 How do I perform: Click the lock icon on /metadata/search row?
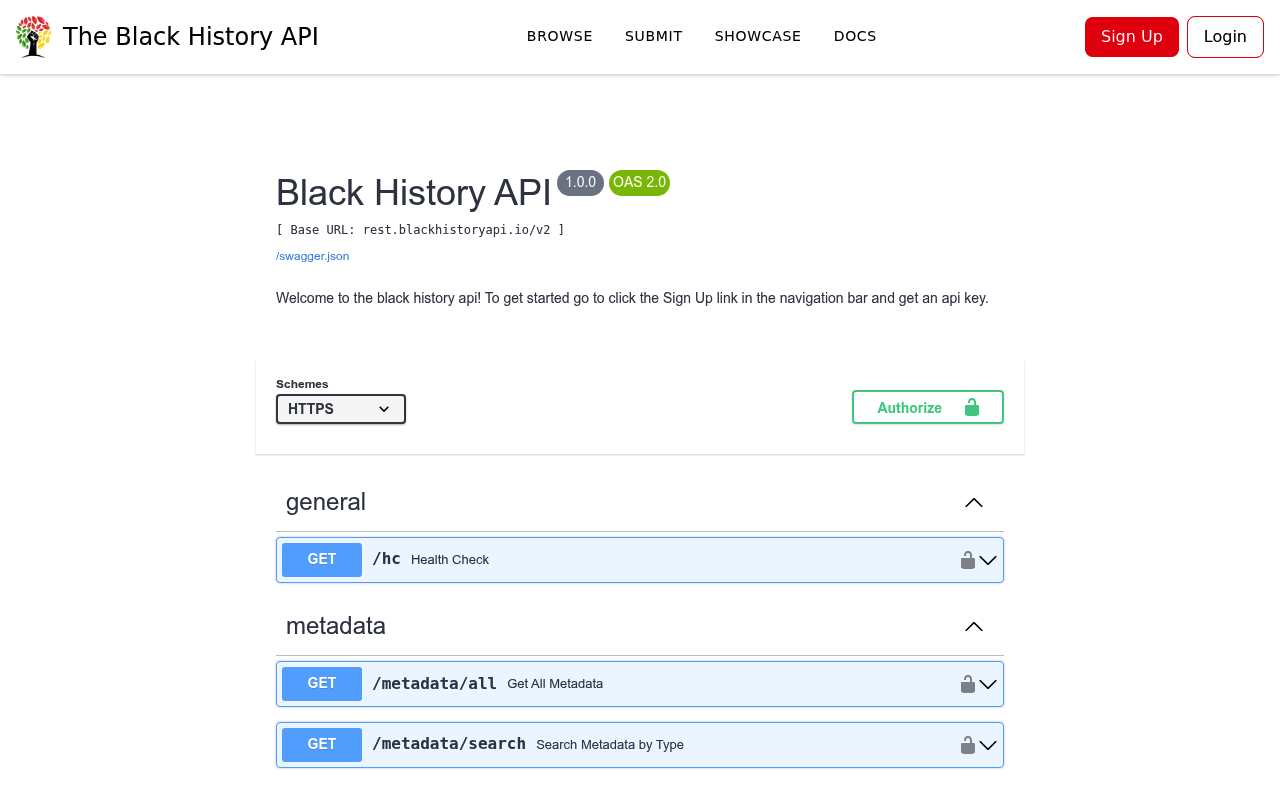pyautogui.click(x=968, y=745)
